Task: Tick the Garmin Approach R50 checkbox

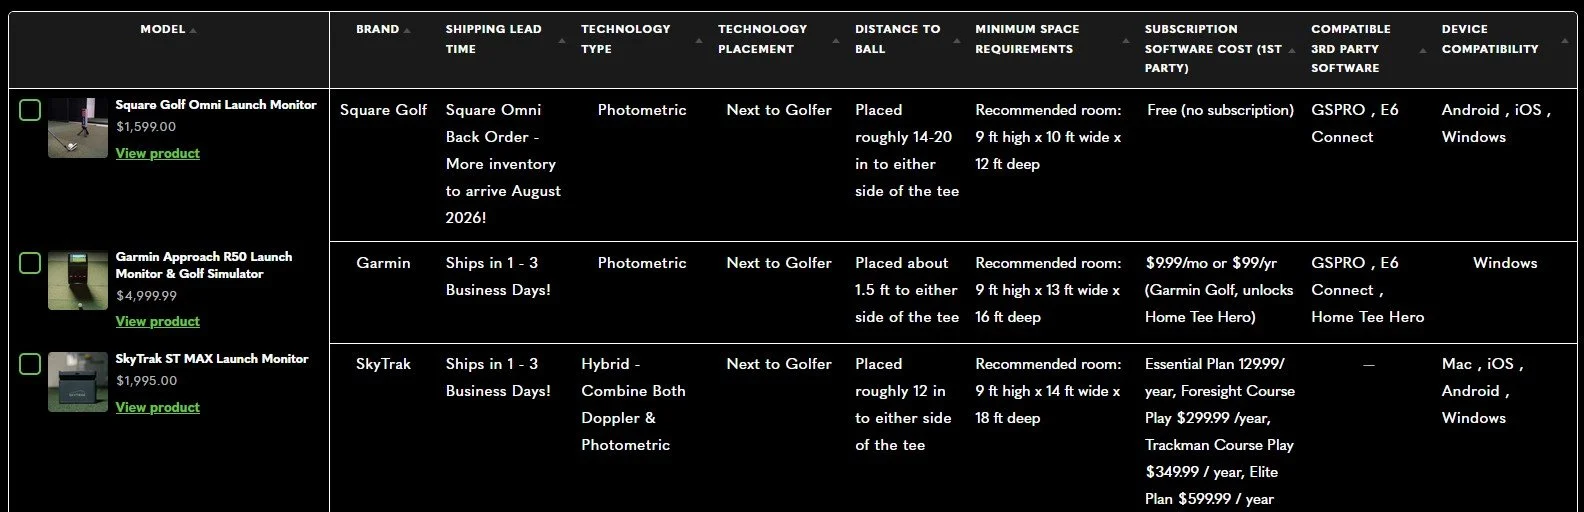Action: click(x=30, y=263)
